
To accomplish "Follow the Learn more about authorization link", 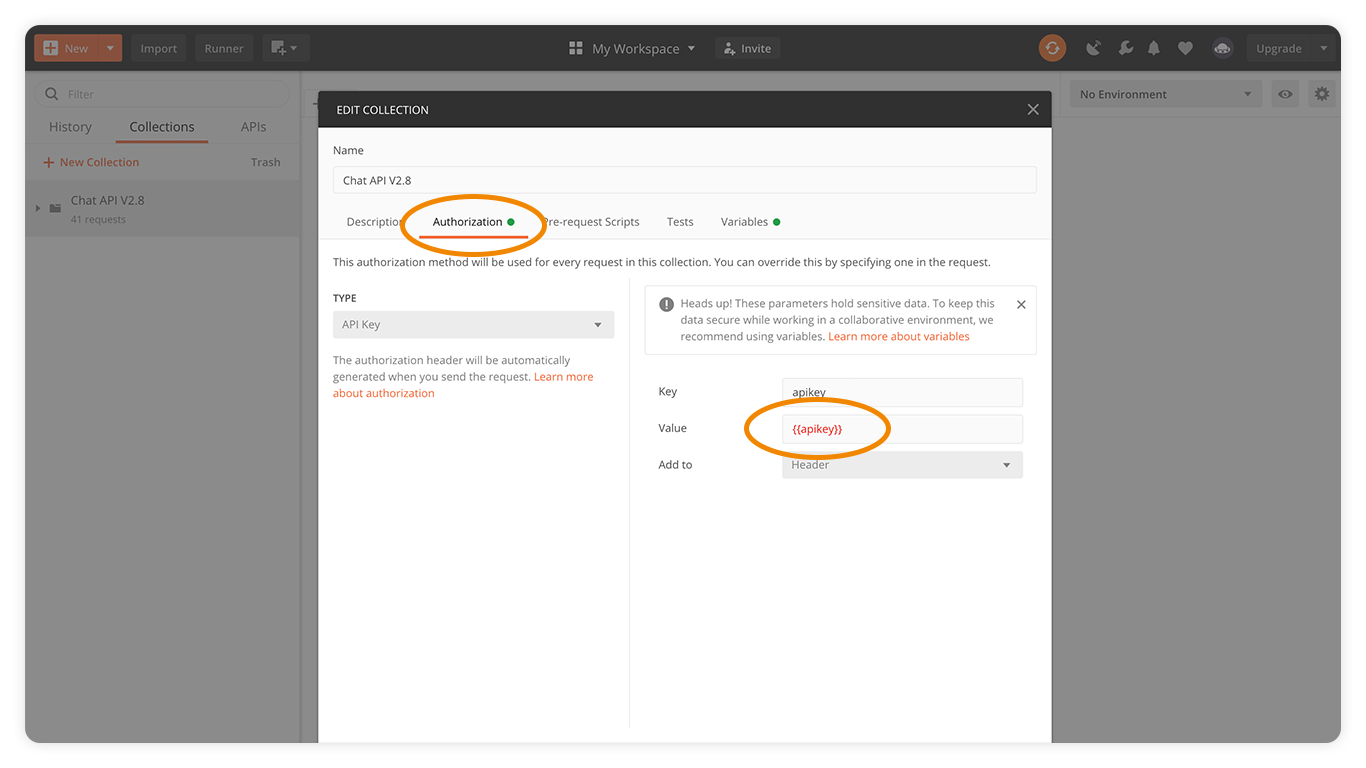I will pos(463,385).
